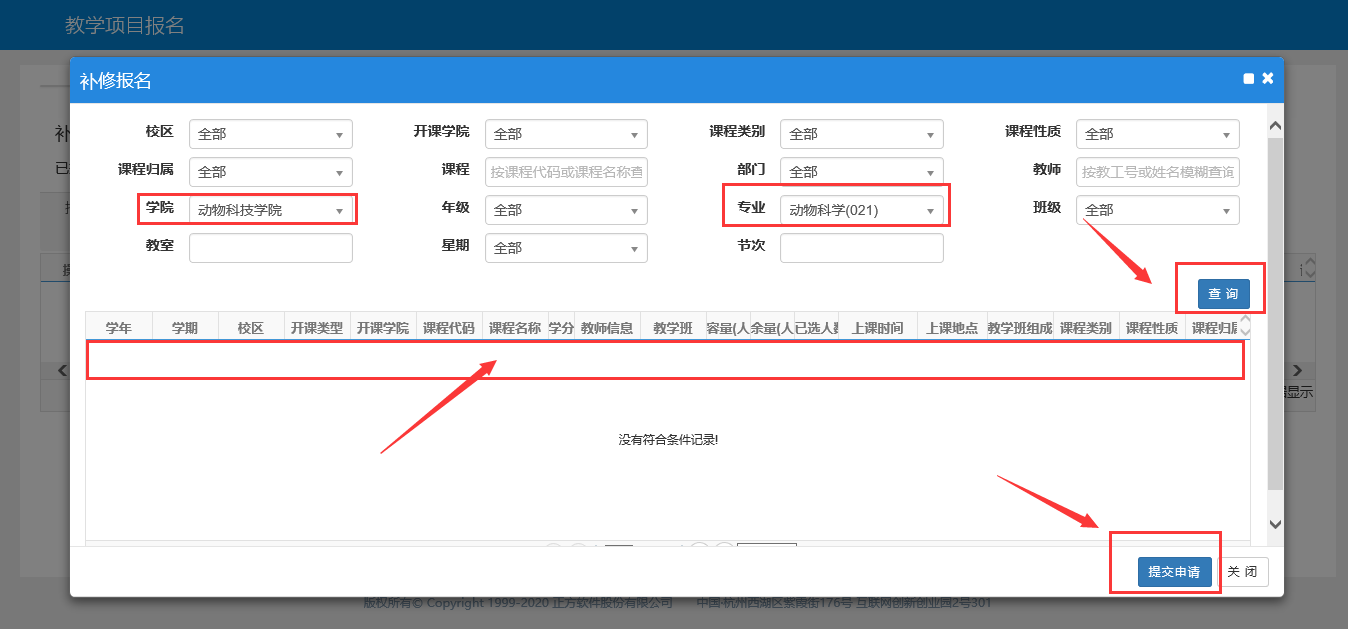
Task: Click the 教室 text field
Action: coord(270,248)
